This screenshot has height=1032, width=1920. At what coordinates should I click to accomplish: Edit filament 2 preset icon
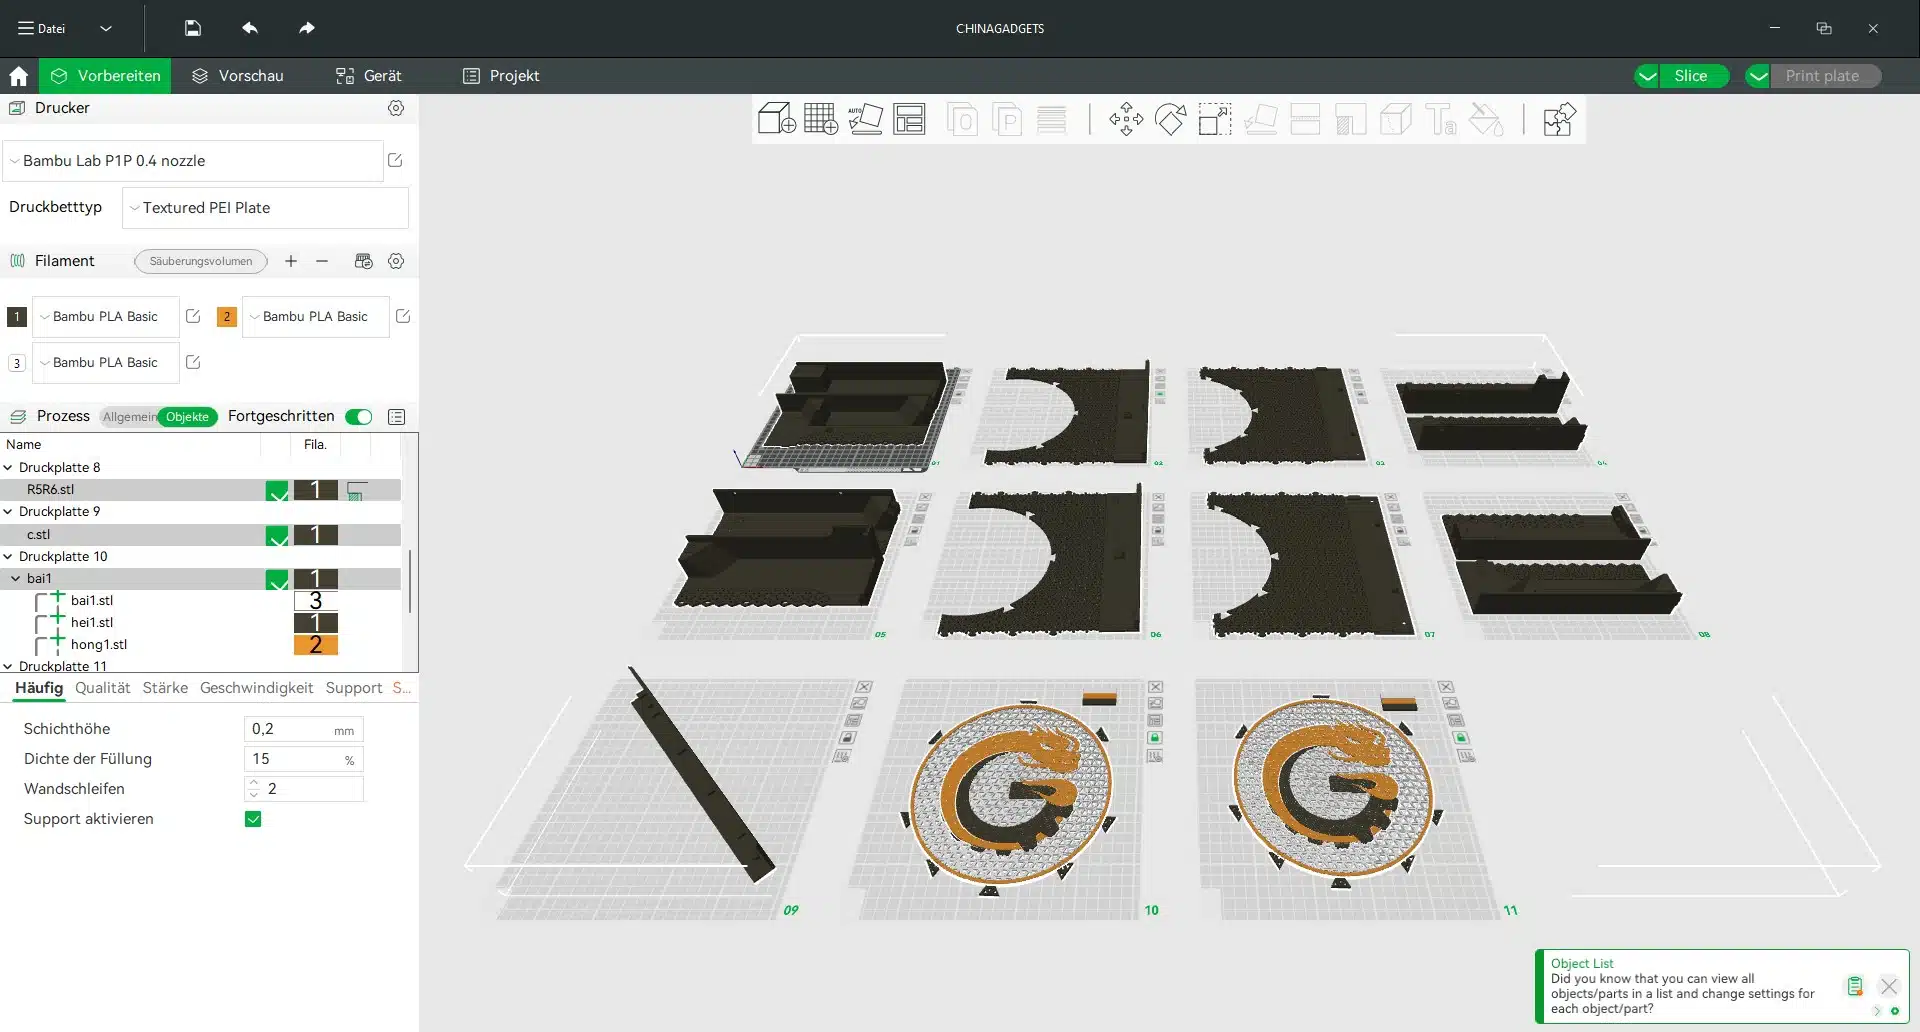tap(403, 316)
